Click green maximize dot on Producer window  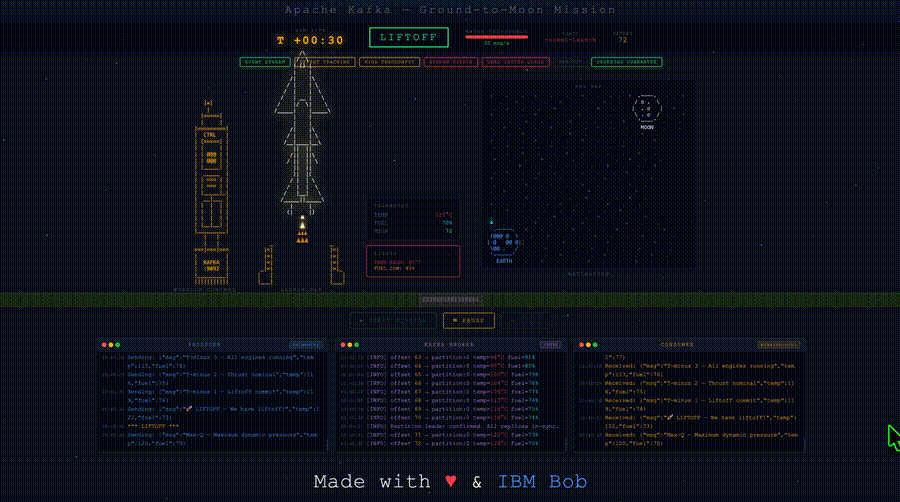point(118,345)
